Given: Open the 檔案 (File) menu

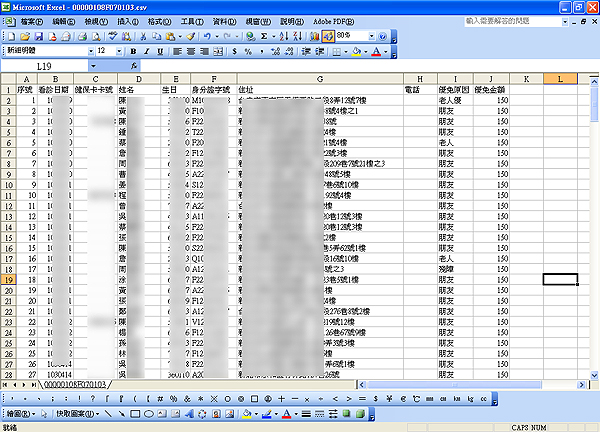Looking at the screenshot, I should click(x=32, y=20).
